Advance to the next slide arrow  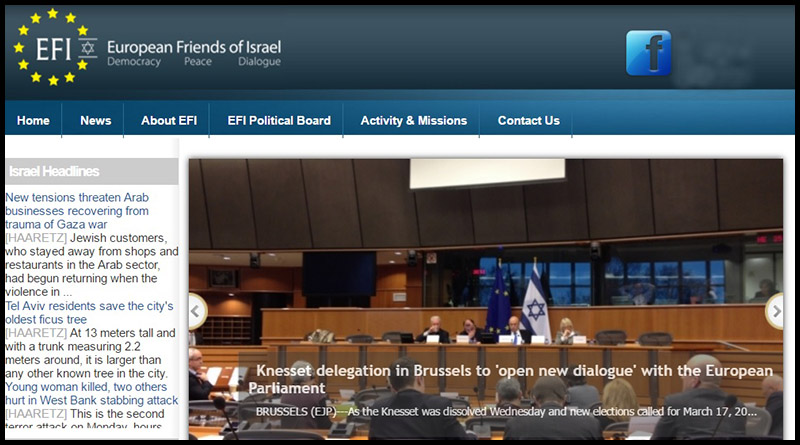coord(774,311)
